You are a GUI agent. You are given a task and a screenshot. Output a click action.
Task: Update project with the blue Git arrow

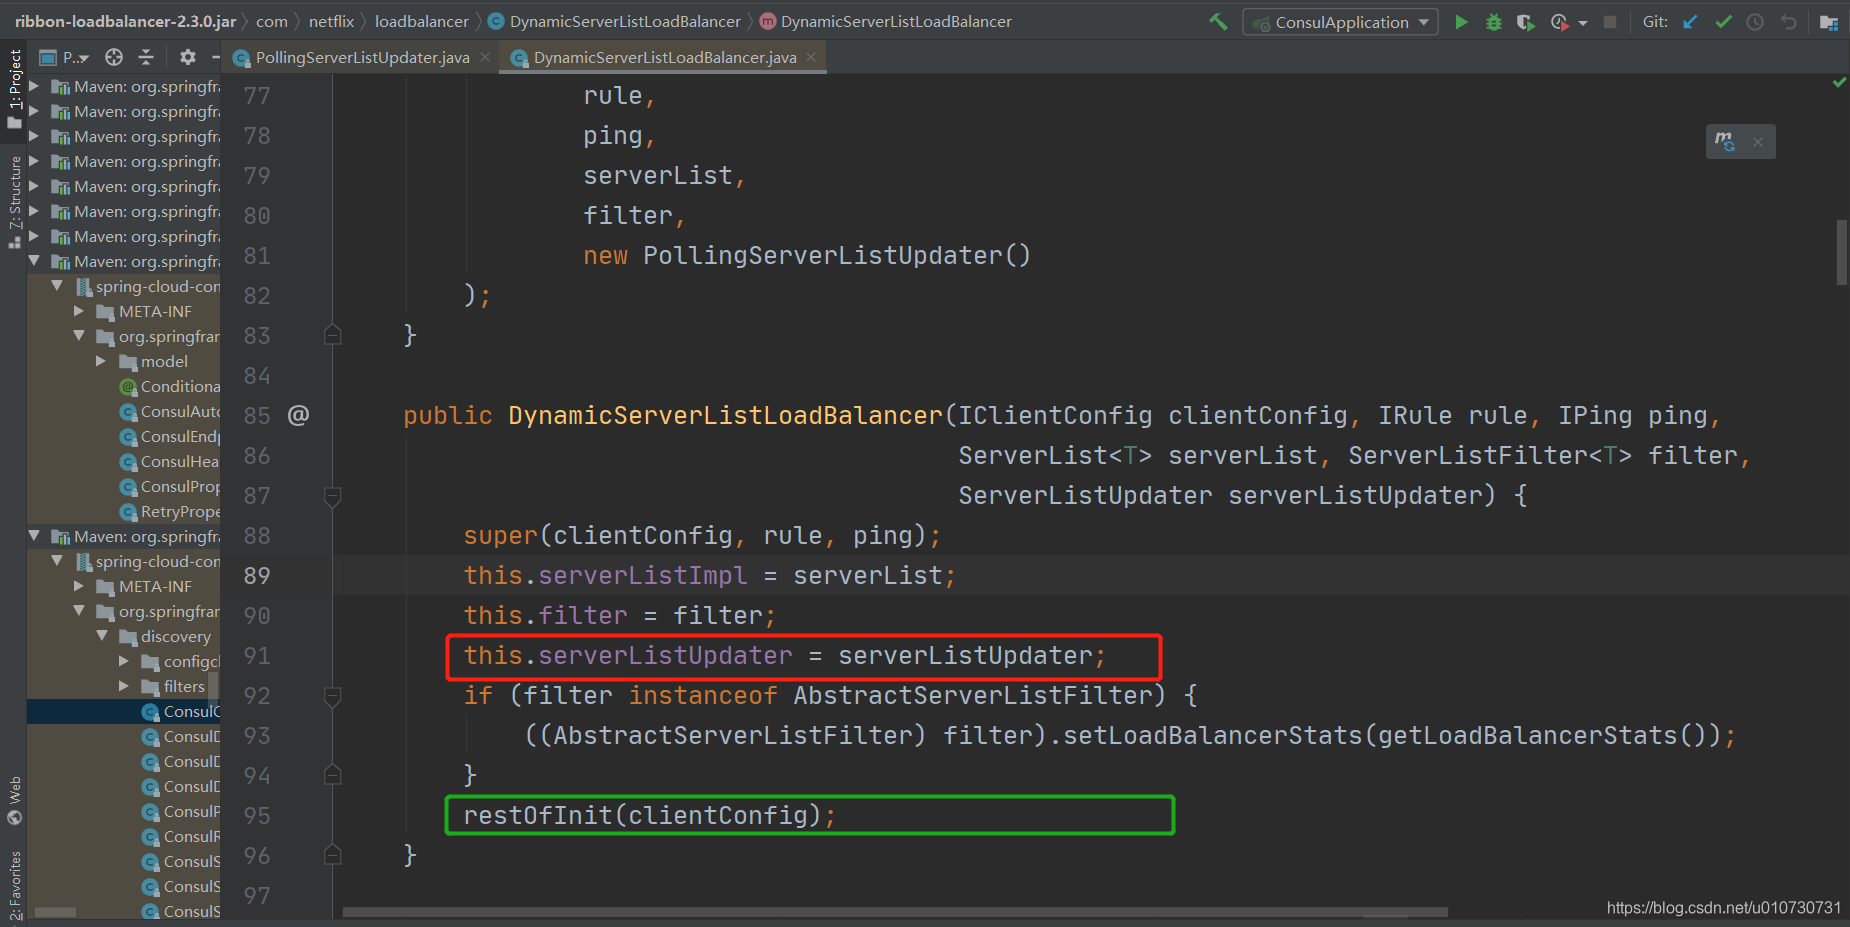pos(1690,22)
